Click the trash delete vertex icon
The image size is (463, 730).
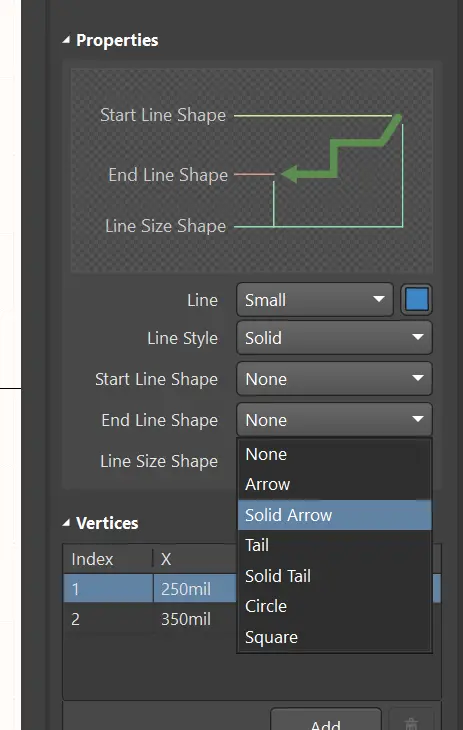pos(411,722)
